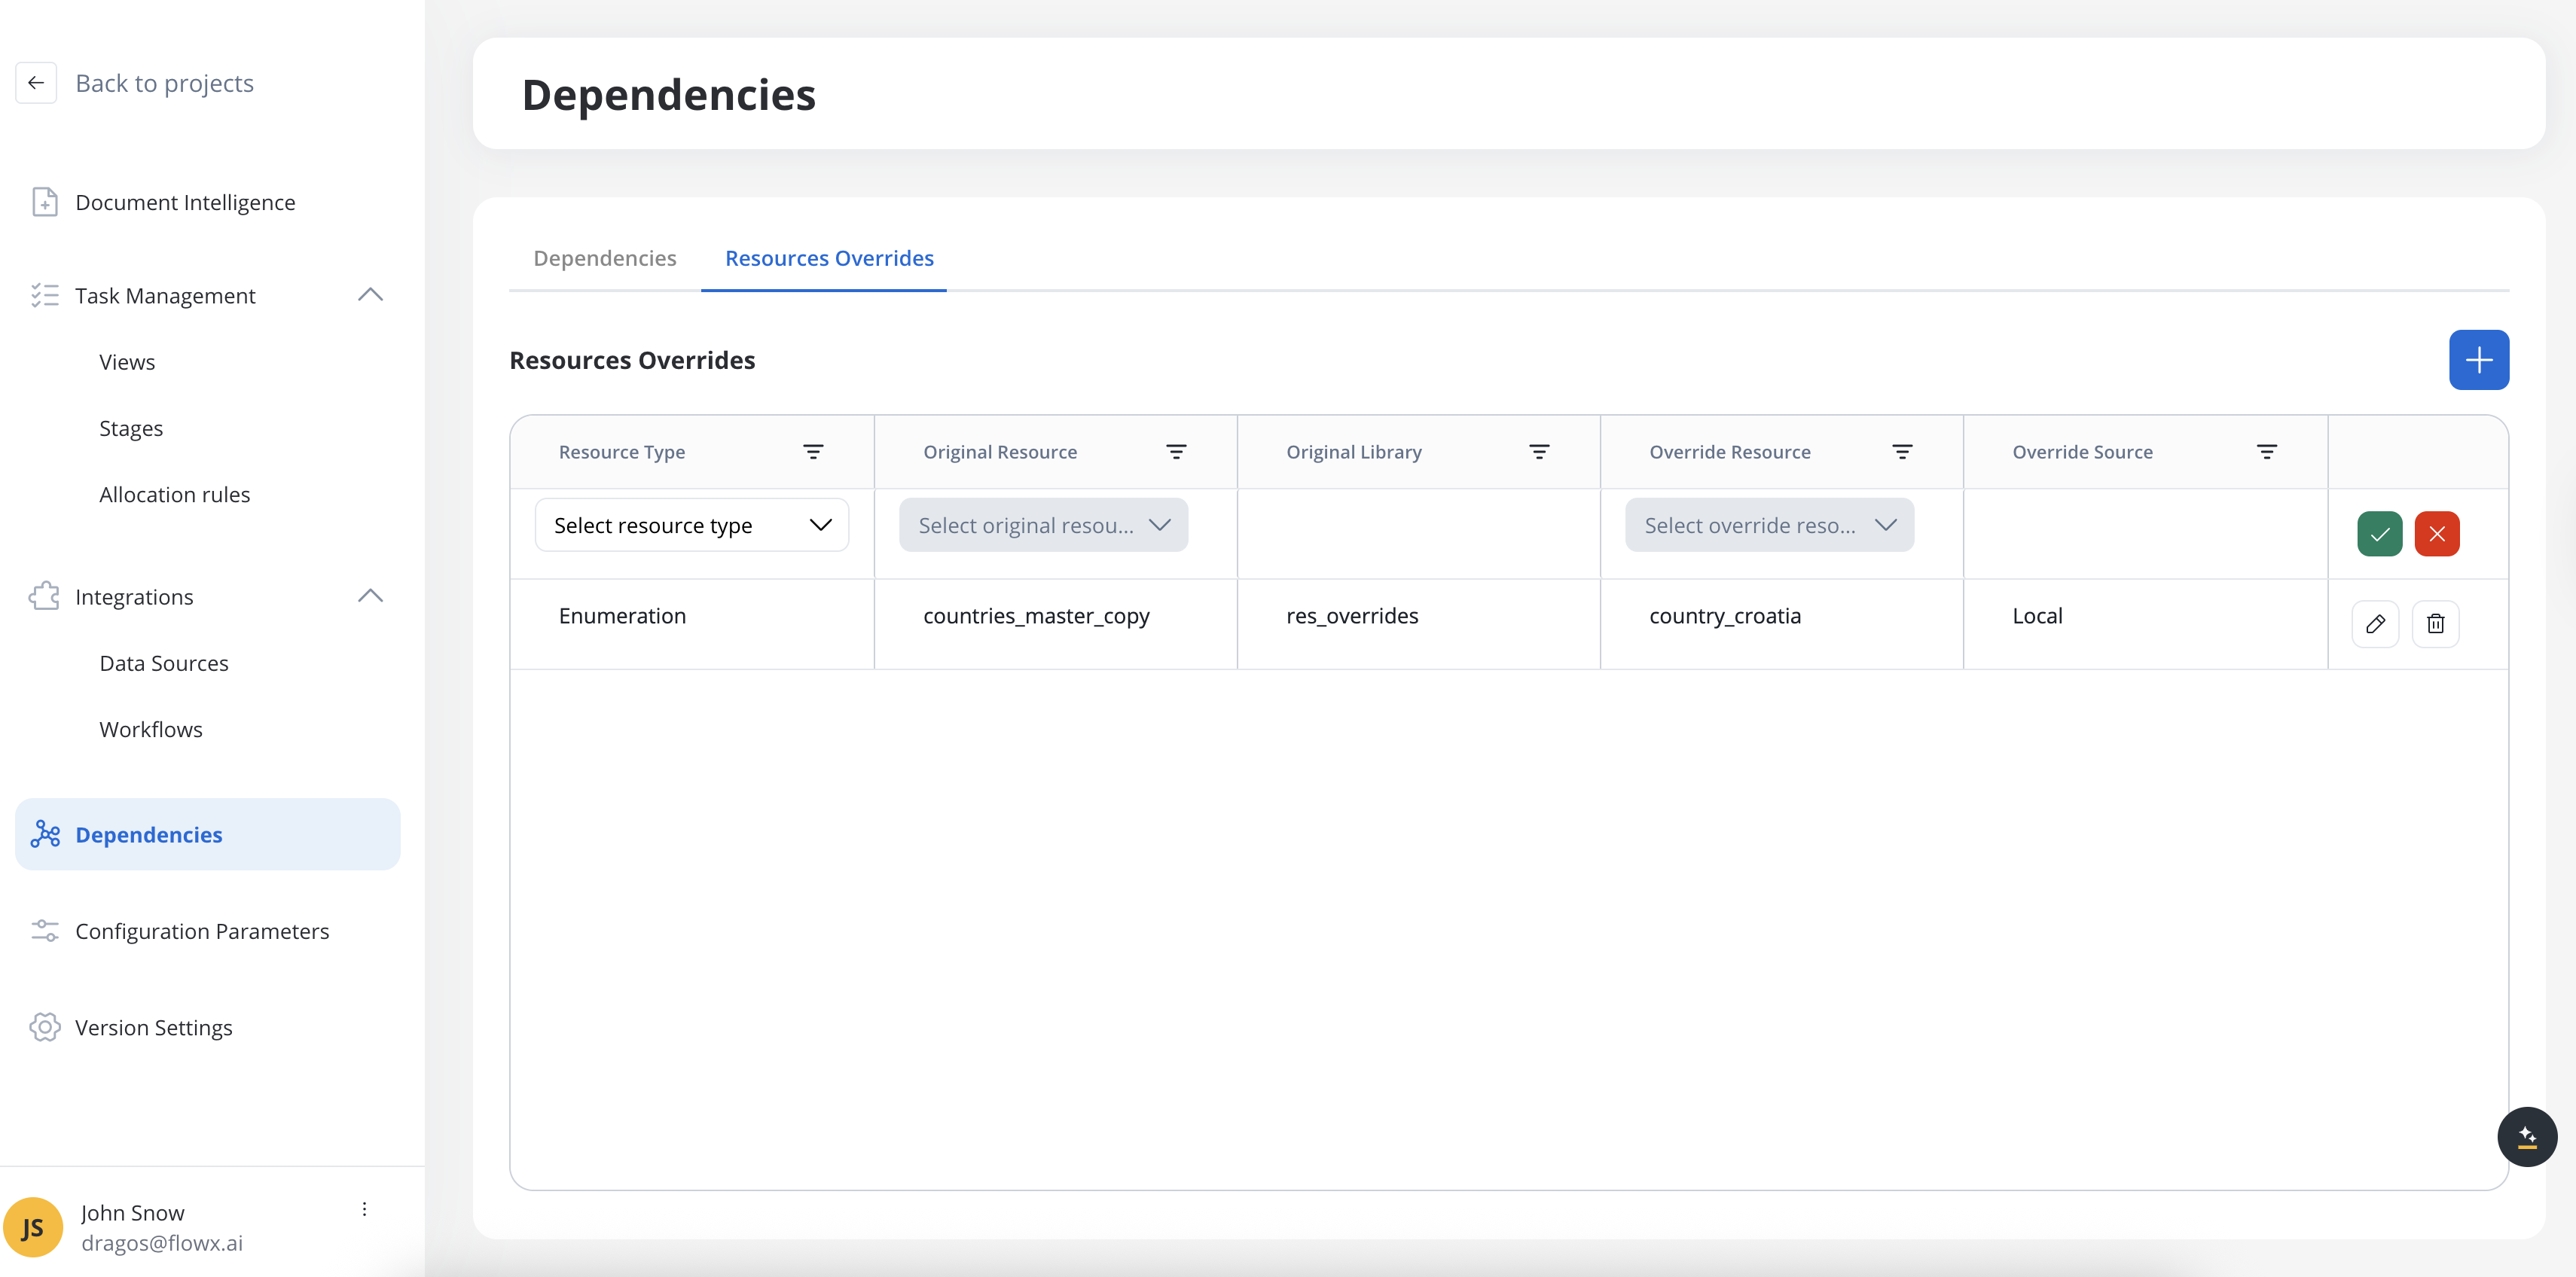This screenshot has width=2576, height=1277.
Task: Click the blue plus add override button
Action: [2478, 360]
